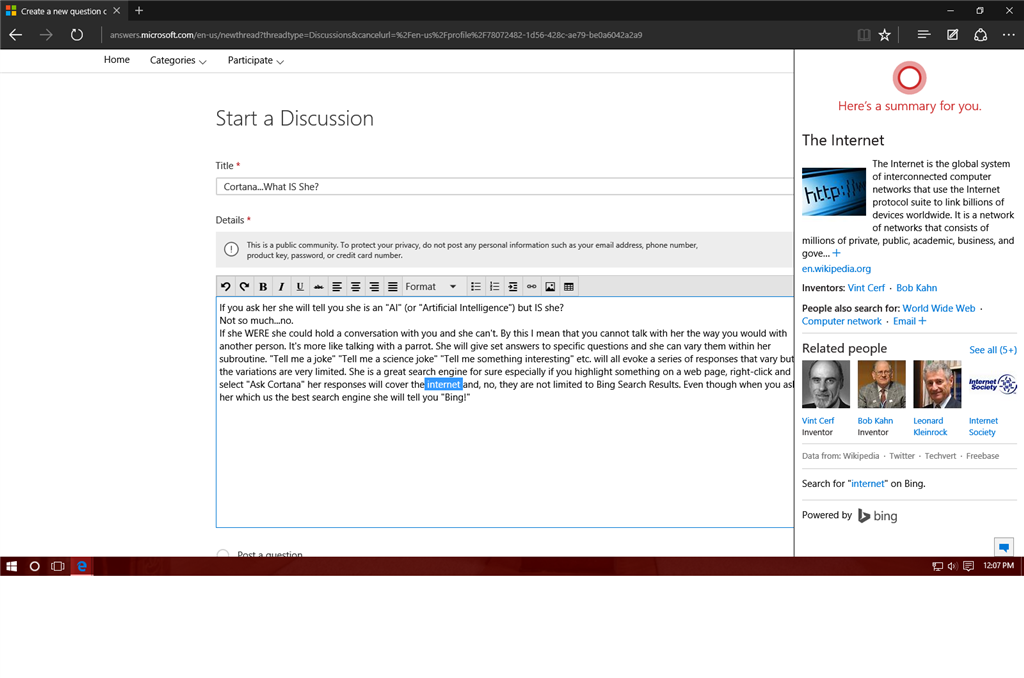Screen dimensions: 1024x678
Task: Justify the paragraph text
Action: point(392,286)
